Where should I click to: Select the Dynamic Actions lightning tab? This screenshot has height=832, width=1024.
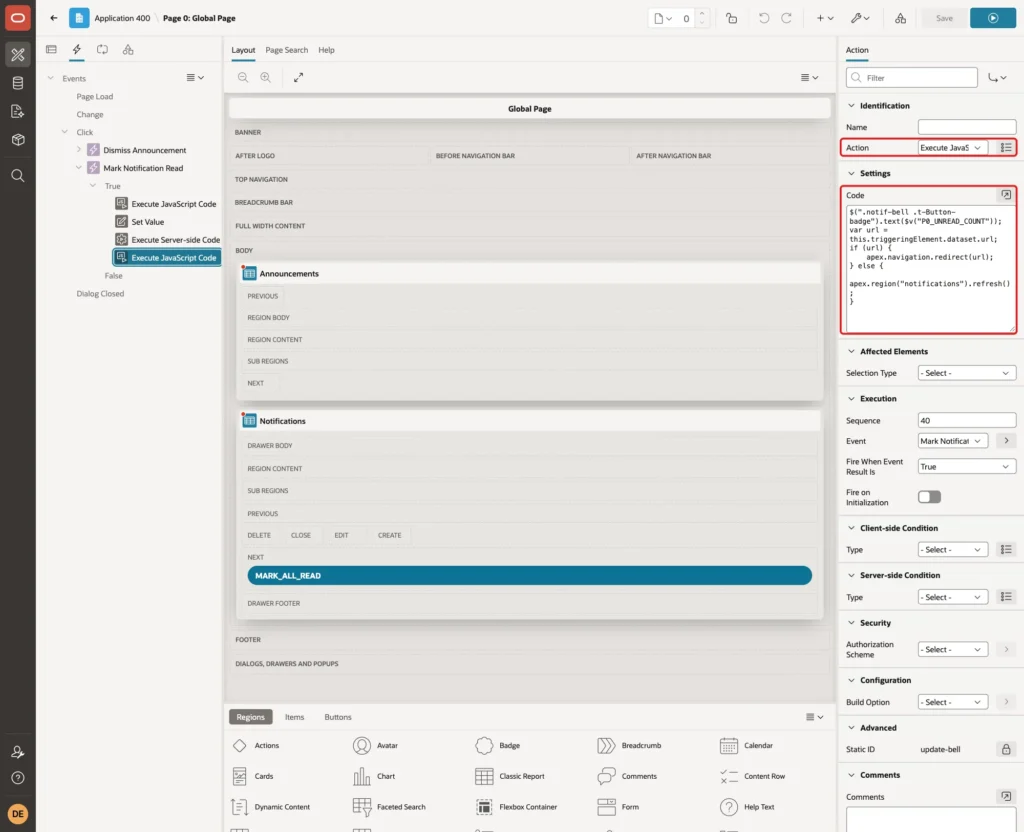(x=77, y=50)
